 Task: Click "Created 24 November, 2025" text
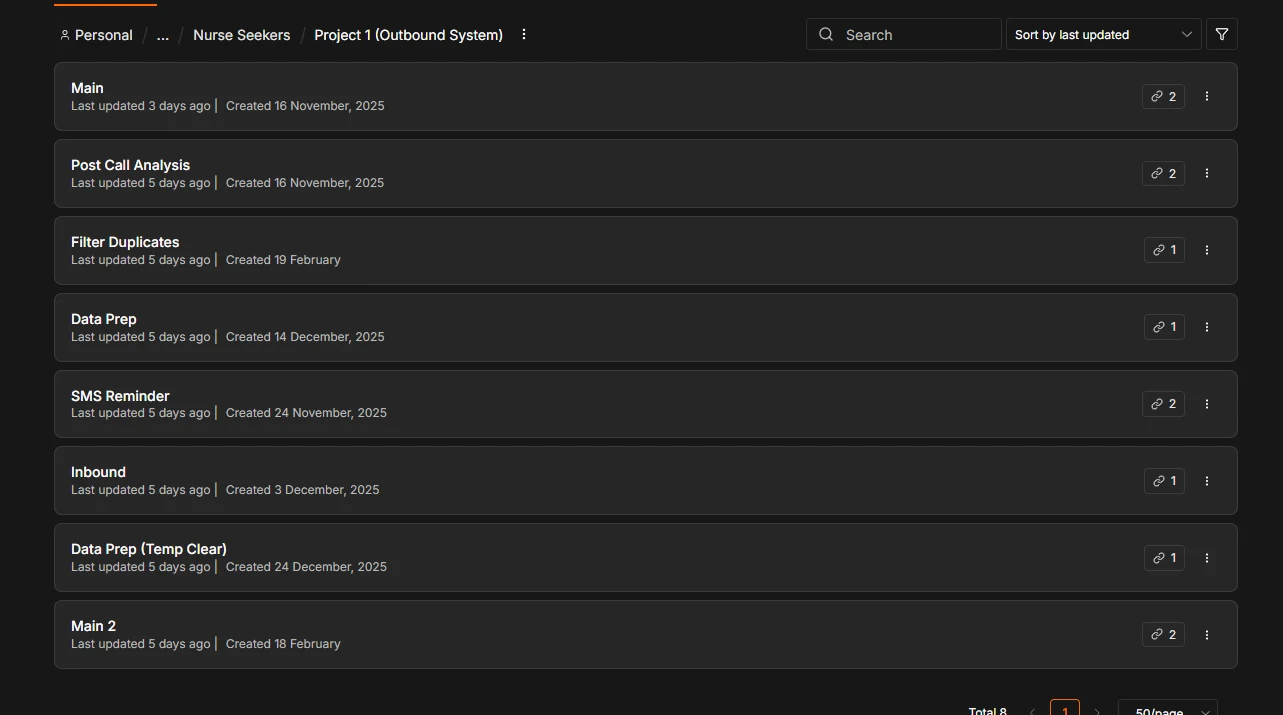point(306,413)
